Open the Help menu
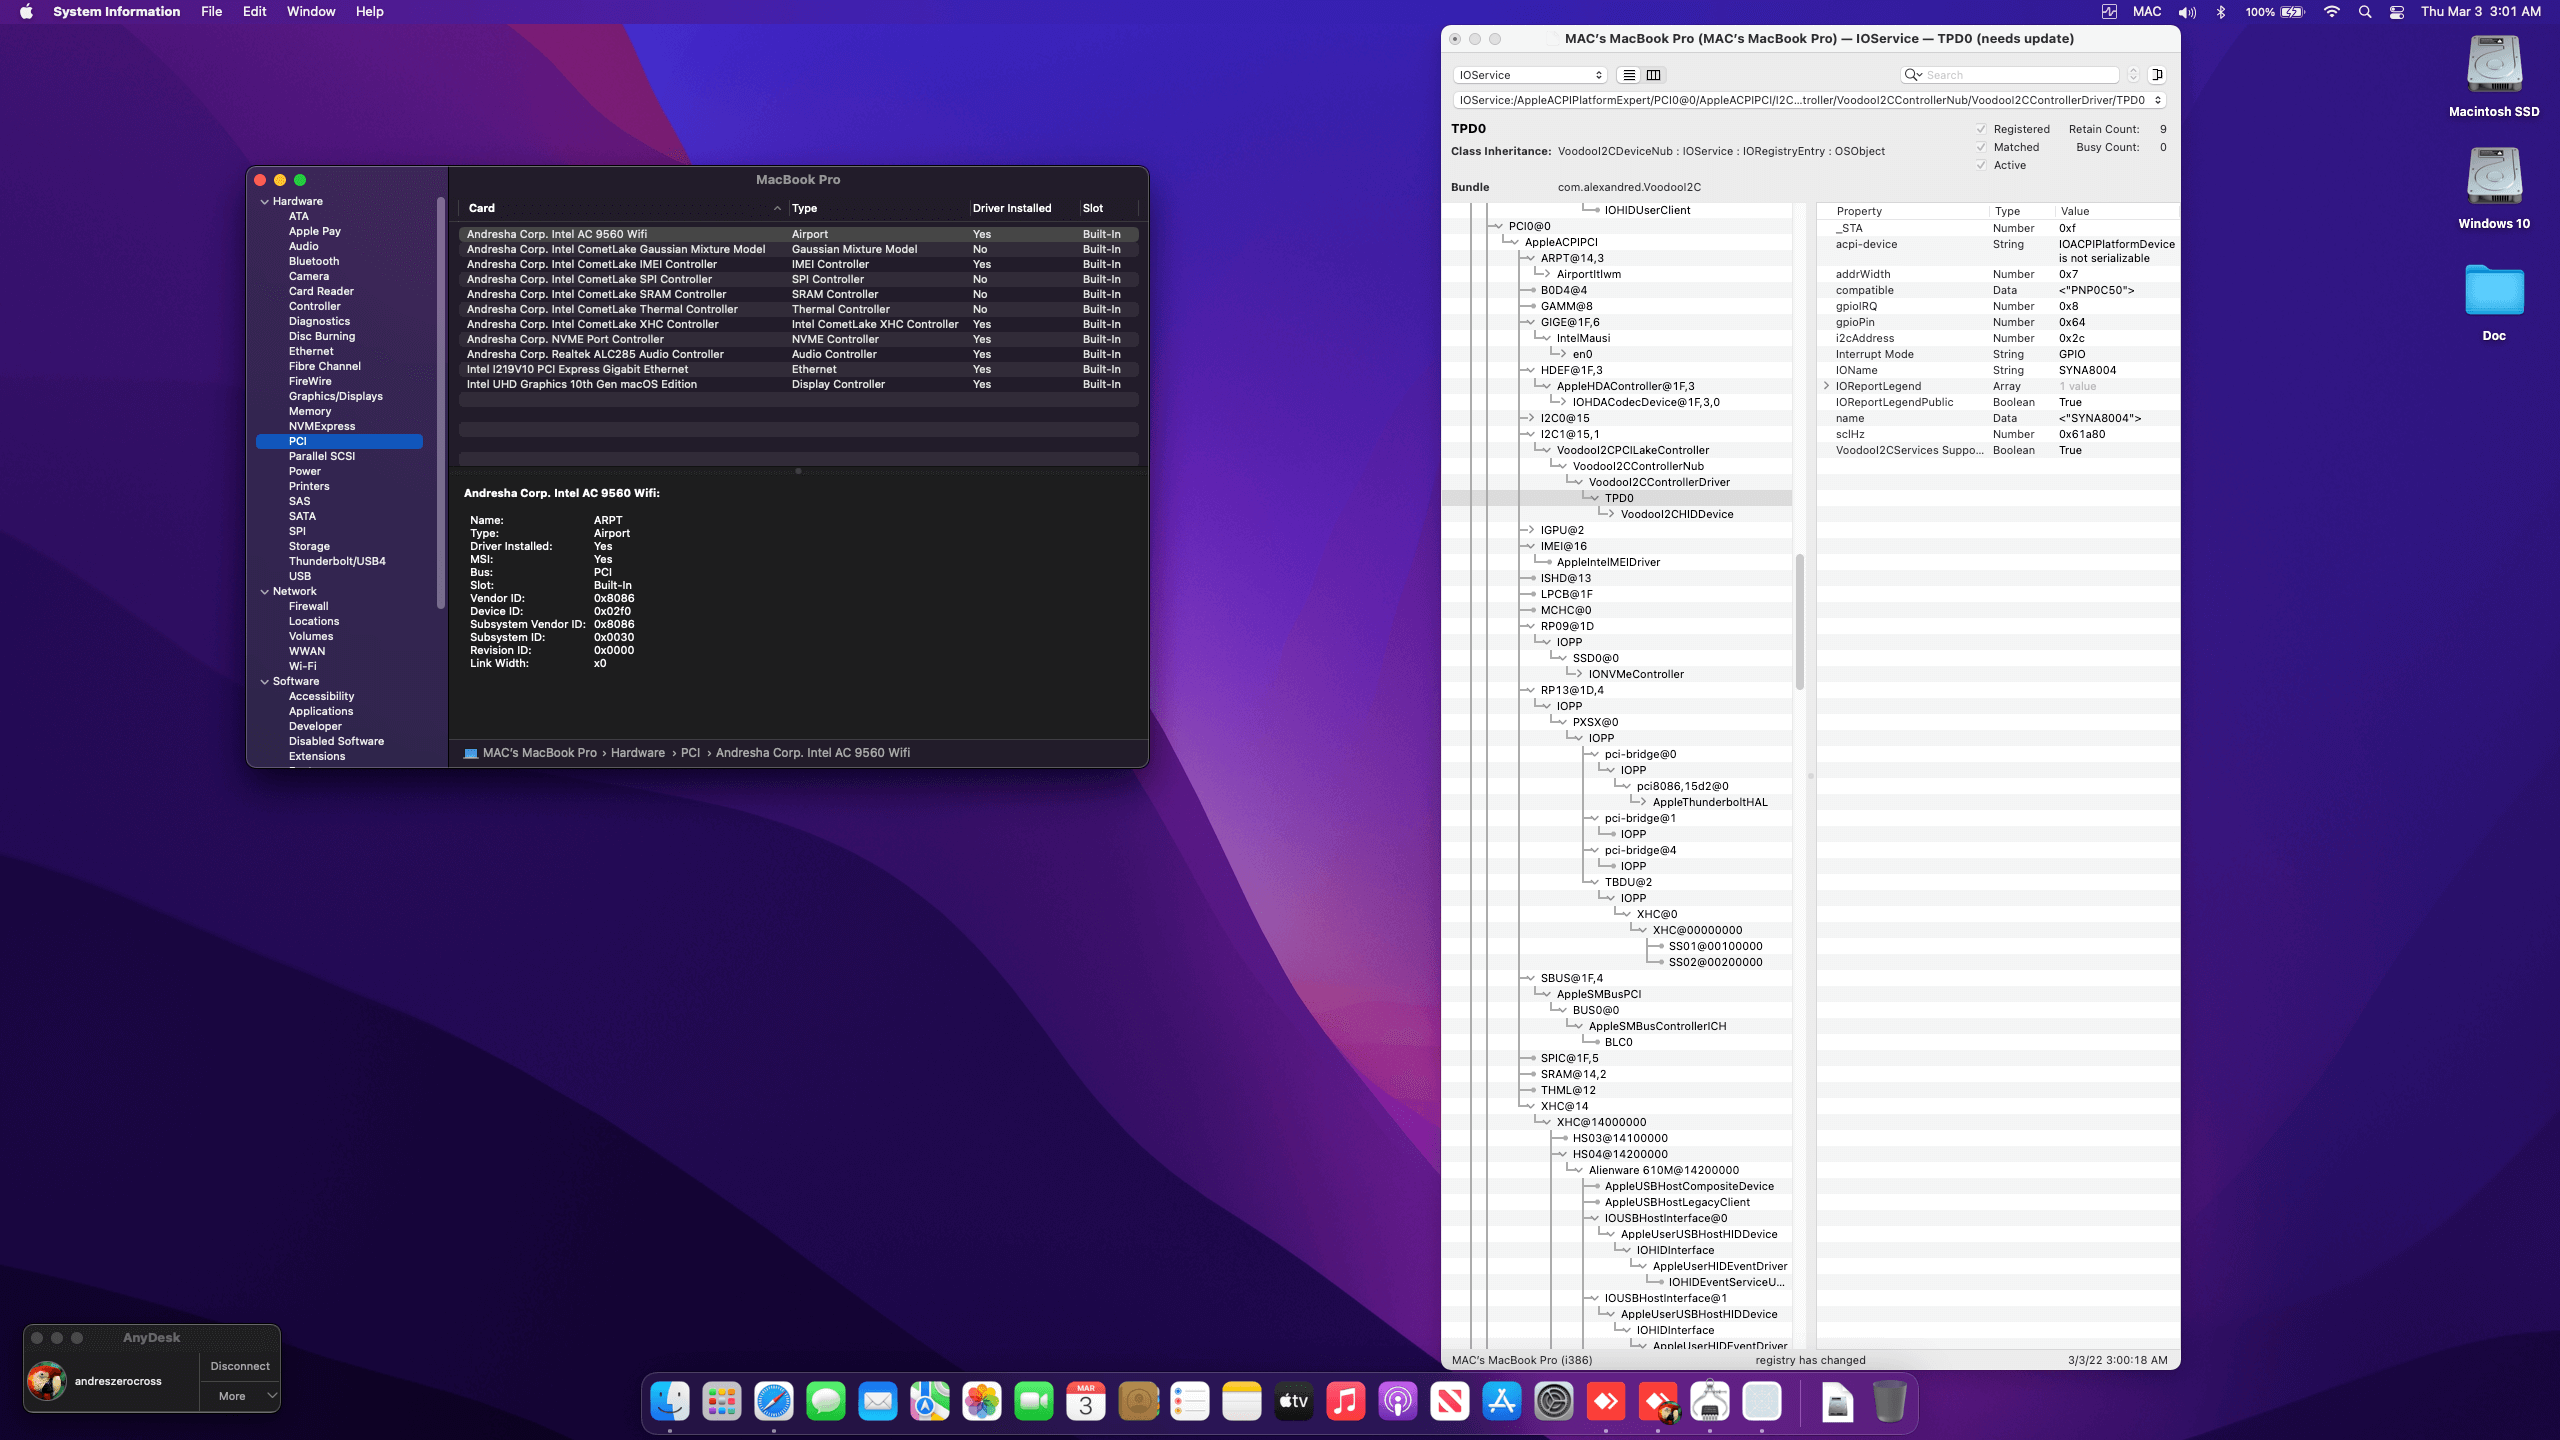Screen dimensions: 2560x1440 369,12
